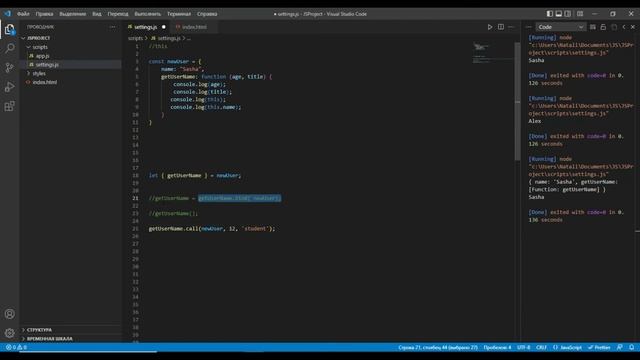This screenshot has height=360, width=640.
Task: Open the Run and Debug view
Action: [x=9, y=87]
